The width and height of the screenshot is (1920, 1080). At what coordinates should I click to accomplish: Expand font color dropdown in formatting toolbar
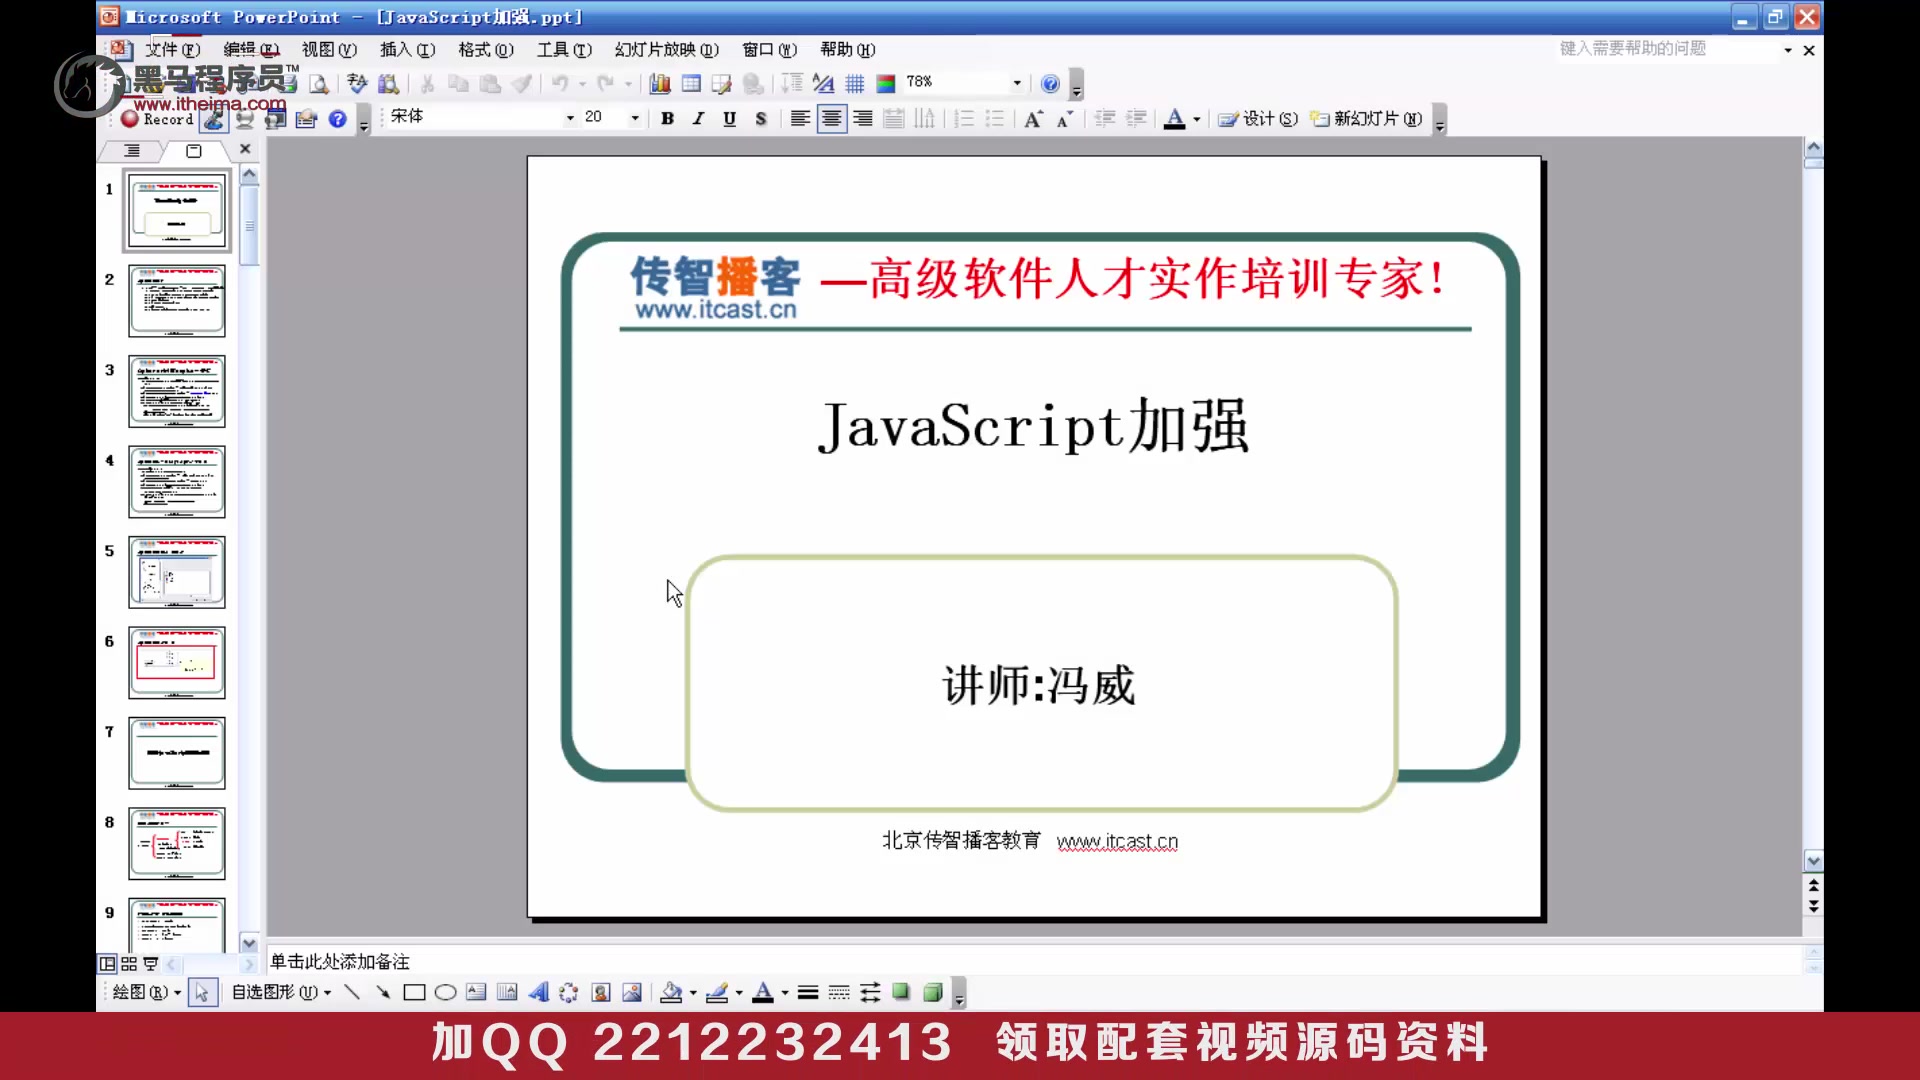coord(1197,119)
